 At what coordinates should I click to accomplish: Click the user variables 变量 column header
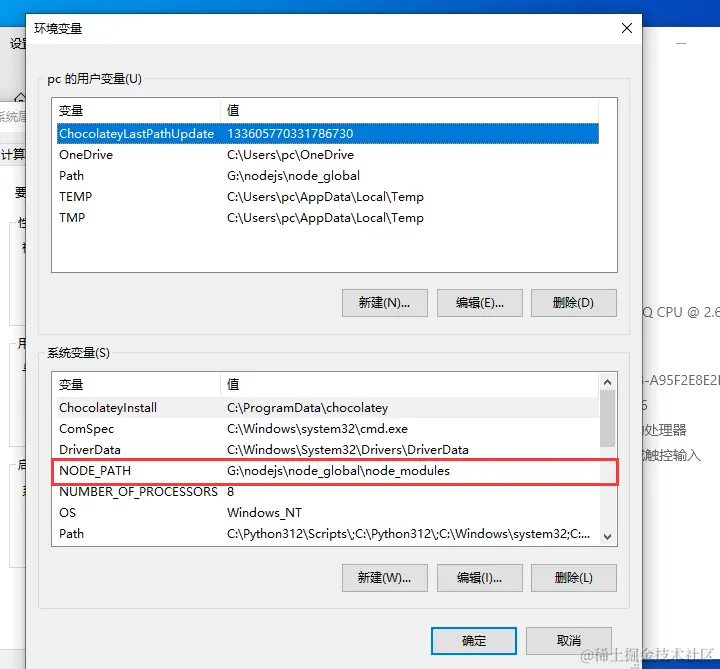coord(138,110)
